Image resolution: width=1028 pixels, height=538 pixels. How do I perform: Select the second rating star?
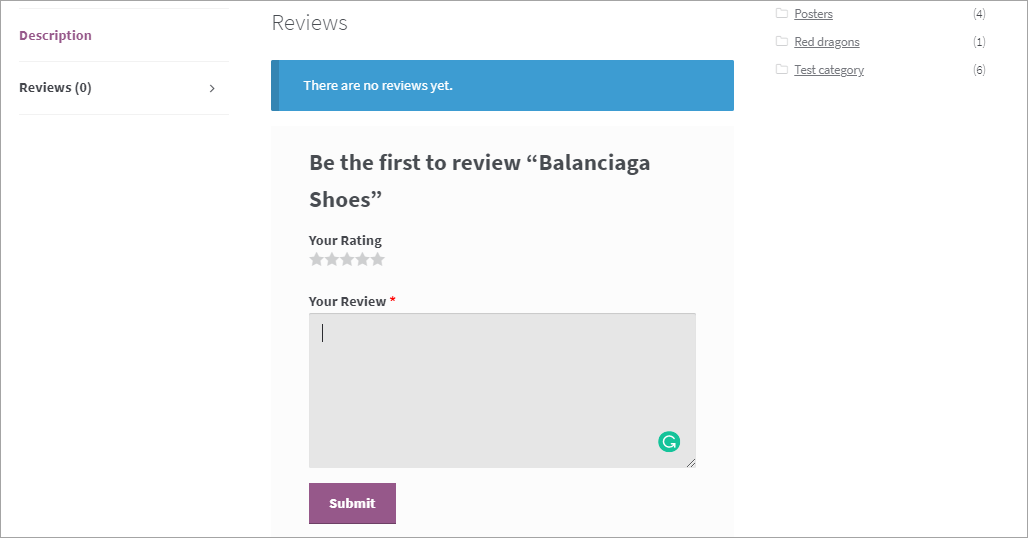[x=331, y=260]
